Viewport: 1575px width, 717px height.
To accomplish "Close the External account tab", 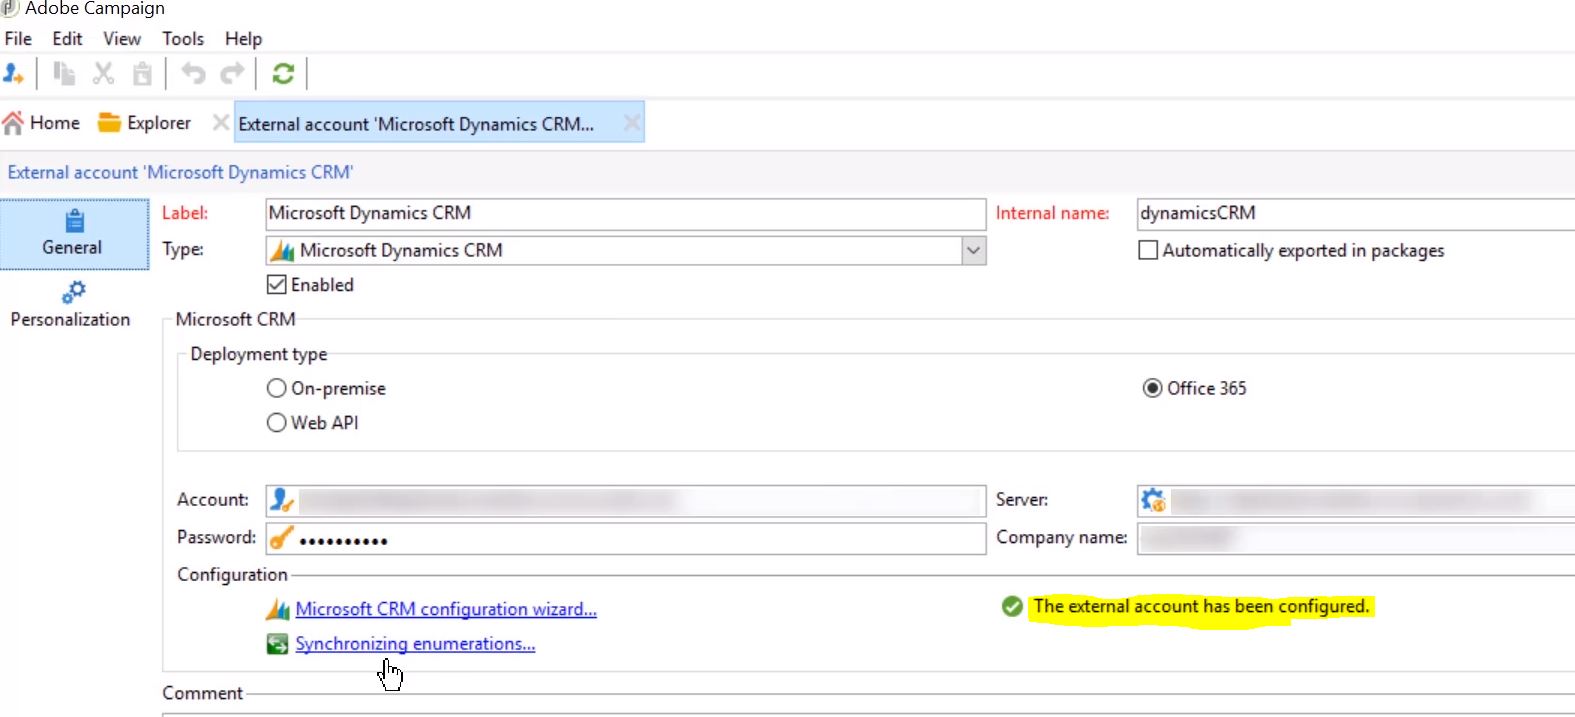I will 631,123.
